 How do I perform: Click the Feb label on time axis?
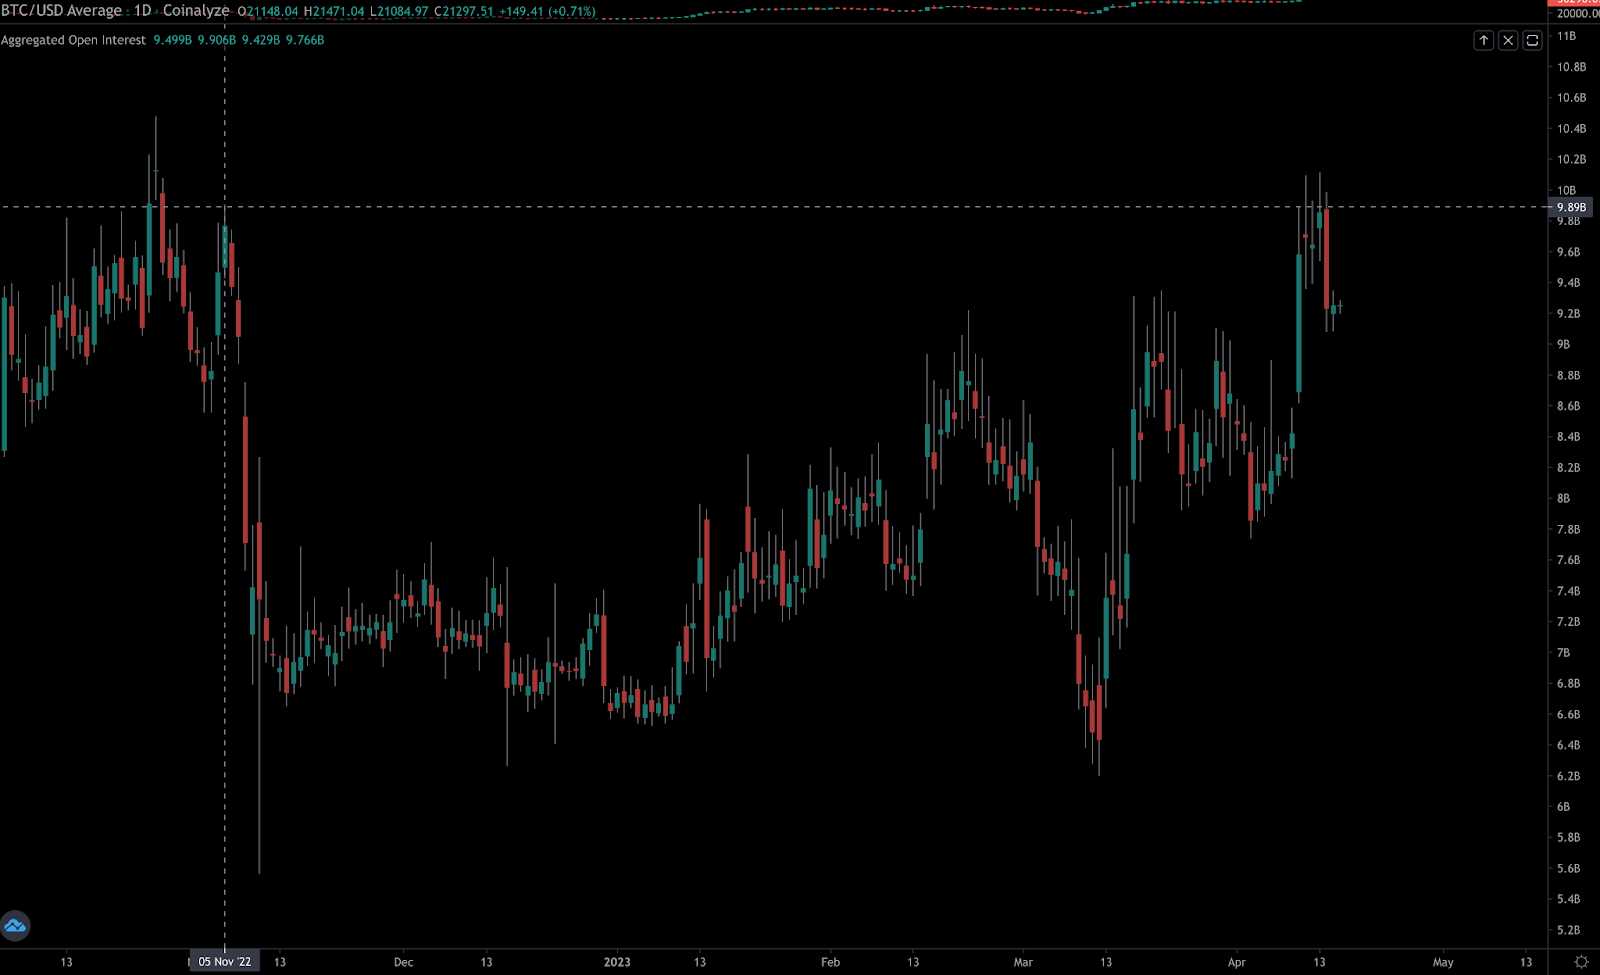pyautogui.click(x=830, y=962)
